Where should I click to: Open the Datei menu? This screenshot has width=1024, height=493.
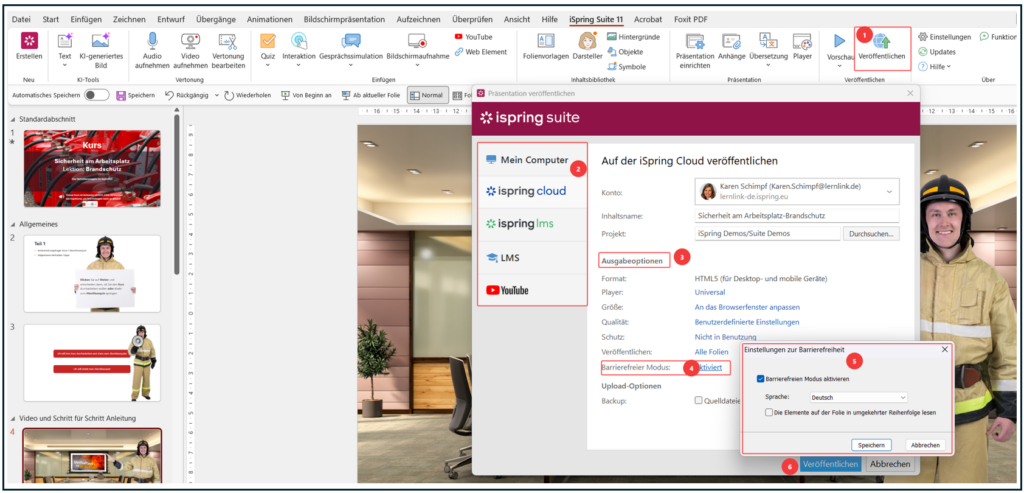tap(21, 20)
